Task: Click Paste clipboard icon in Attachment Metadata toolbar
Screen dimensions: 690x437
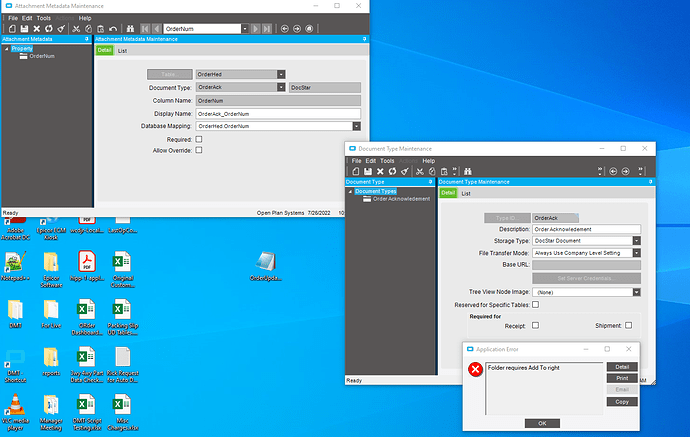Action: (x=101, y=29)
